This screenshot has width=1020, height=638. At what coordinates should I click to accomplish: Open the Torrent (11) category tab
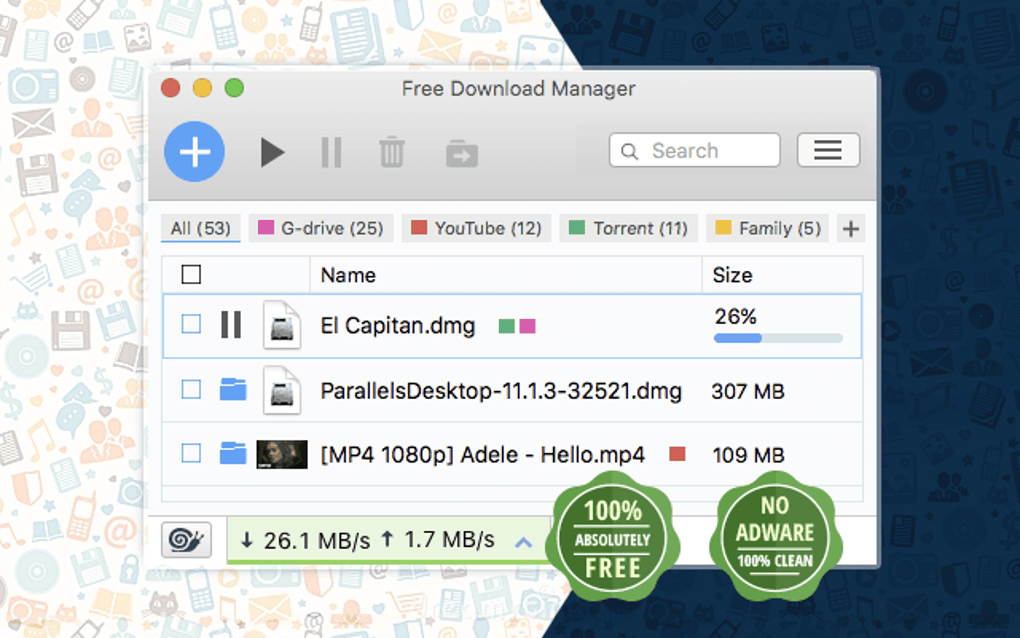pos(628,228)
